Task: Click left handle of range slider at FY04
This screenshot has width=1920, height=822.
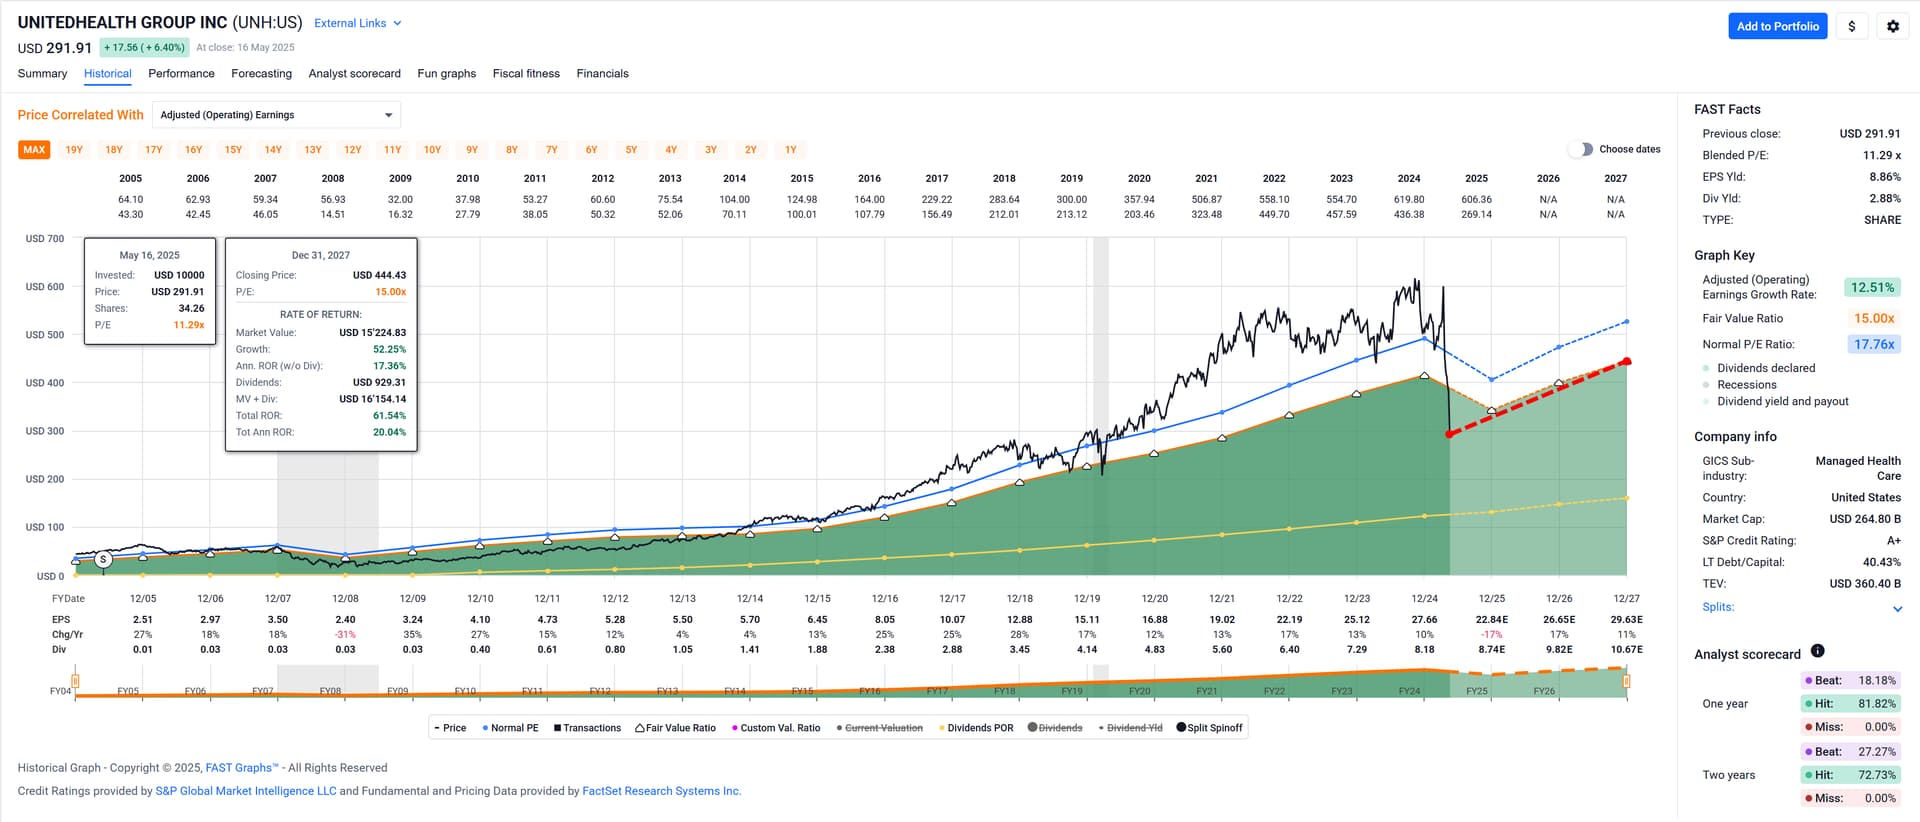Action: (x=75, y=681)
